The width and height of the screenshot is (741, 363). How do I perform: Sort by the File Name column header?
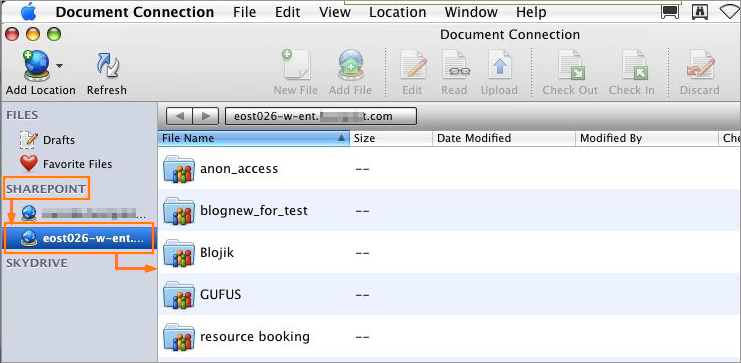[x=253, y=138]
